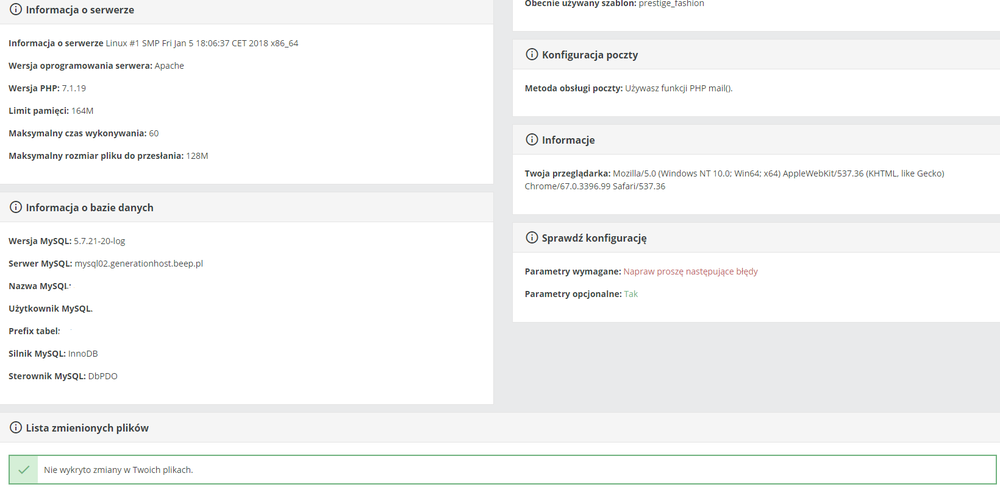This screenshot has width=1000, height=504.
Task: Click the browser user agent string text
Action: 734,180
